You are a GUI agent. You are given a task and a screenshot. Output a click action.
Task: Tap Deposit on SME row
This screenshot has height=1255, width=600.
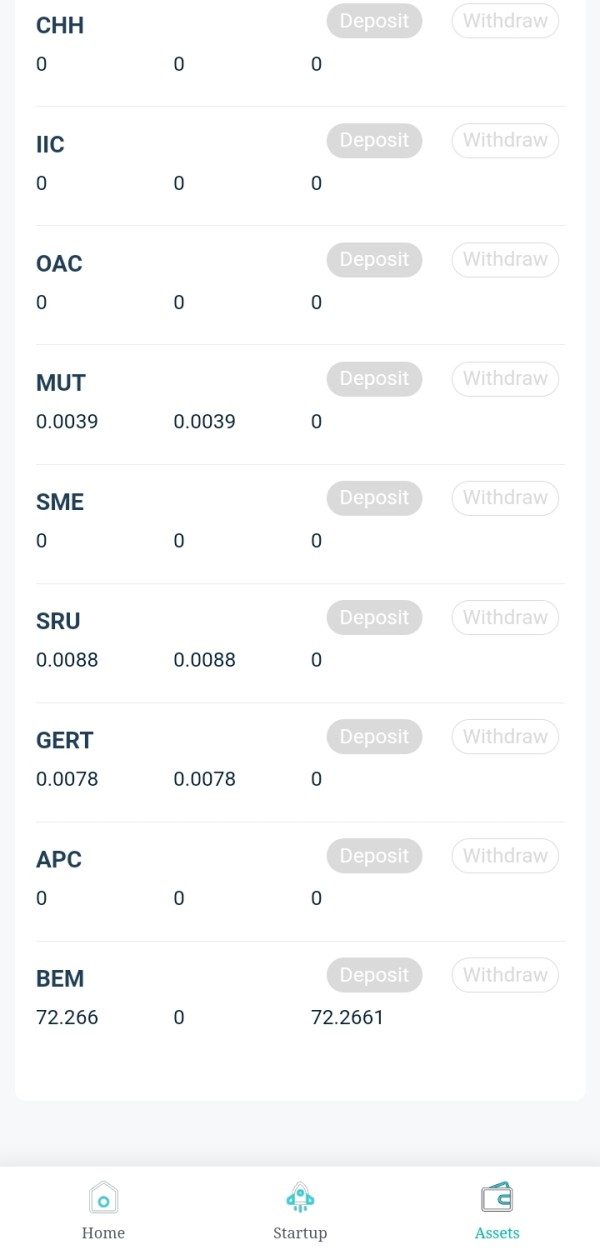(374, 497)
